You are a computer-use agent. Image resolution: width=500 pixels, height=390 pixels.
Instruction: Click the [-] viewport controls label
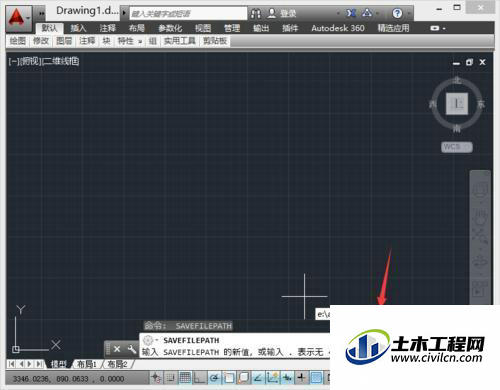pos(14,61)
